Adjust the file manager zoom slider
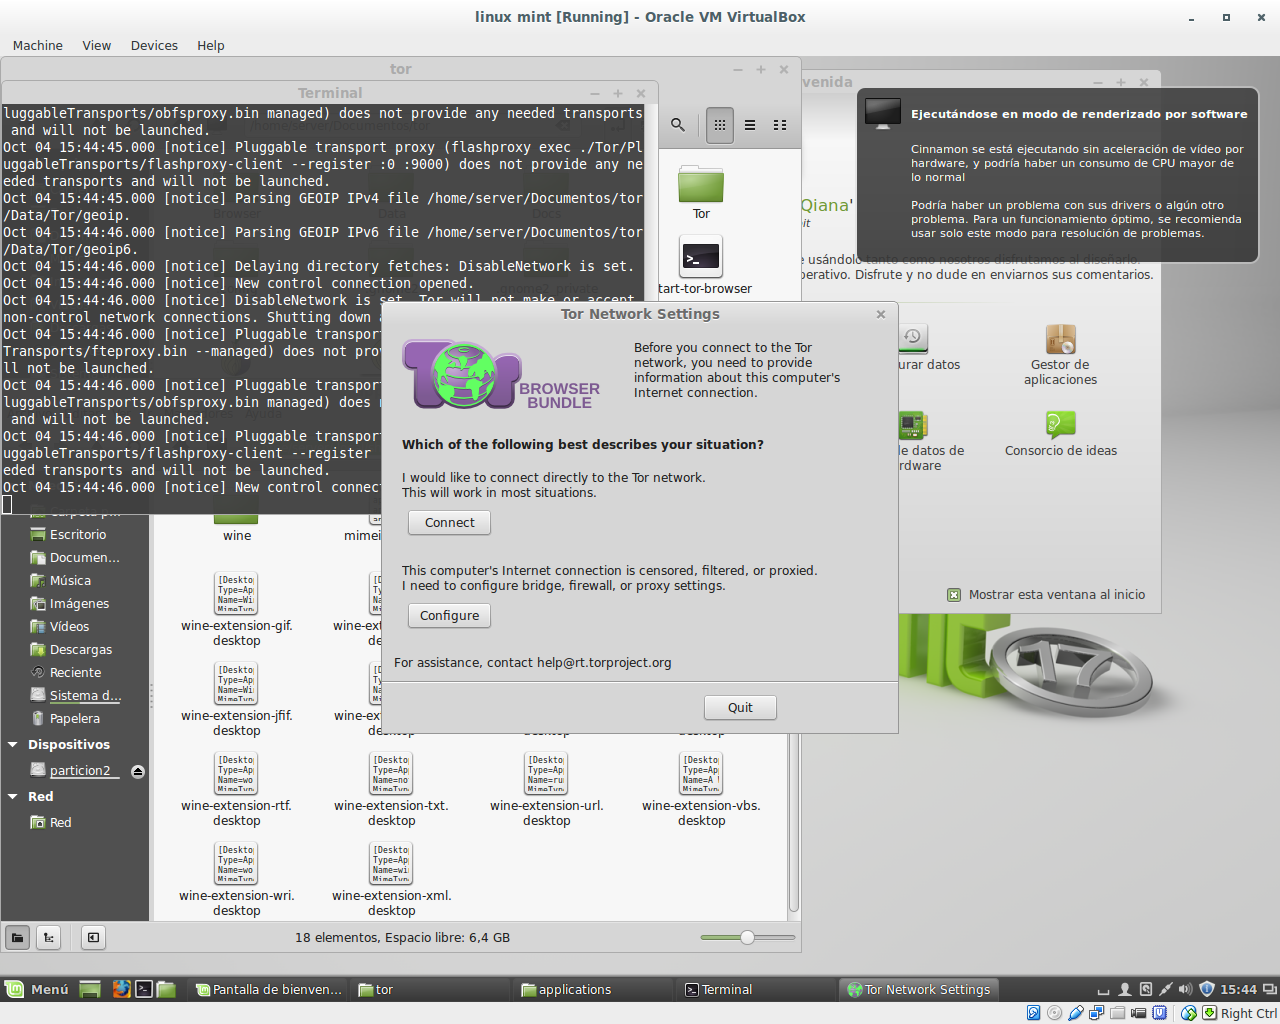 click(747, 937)
